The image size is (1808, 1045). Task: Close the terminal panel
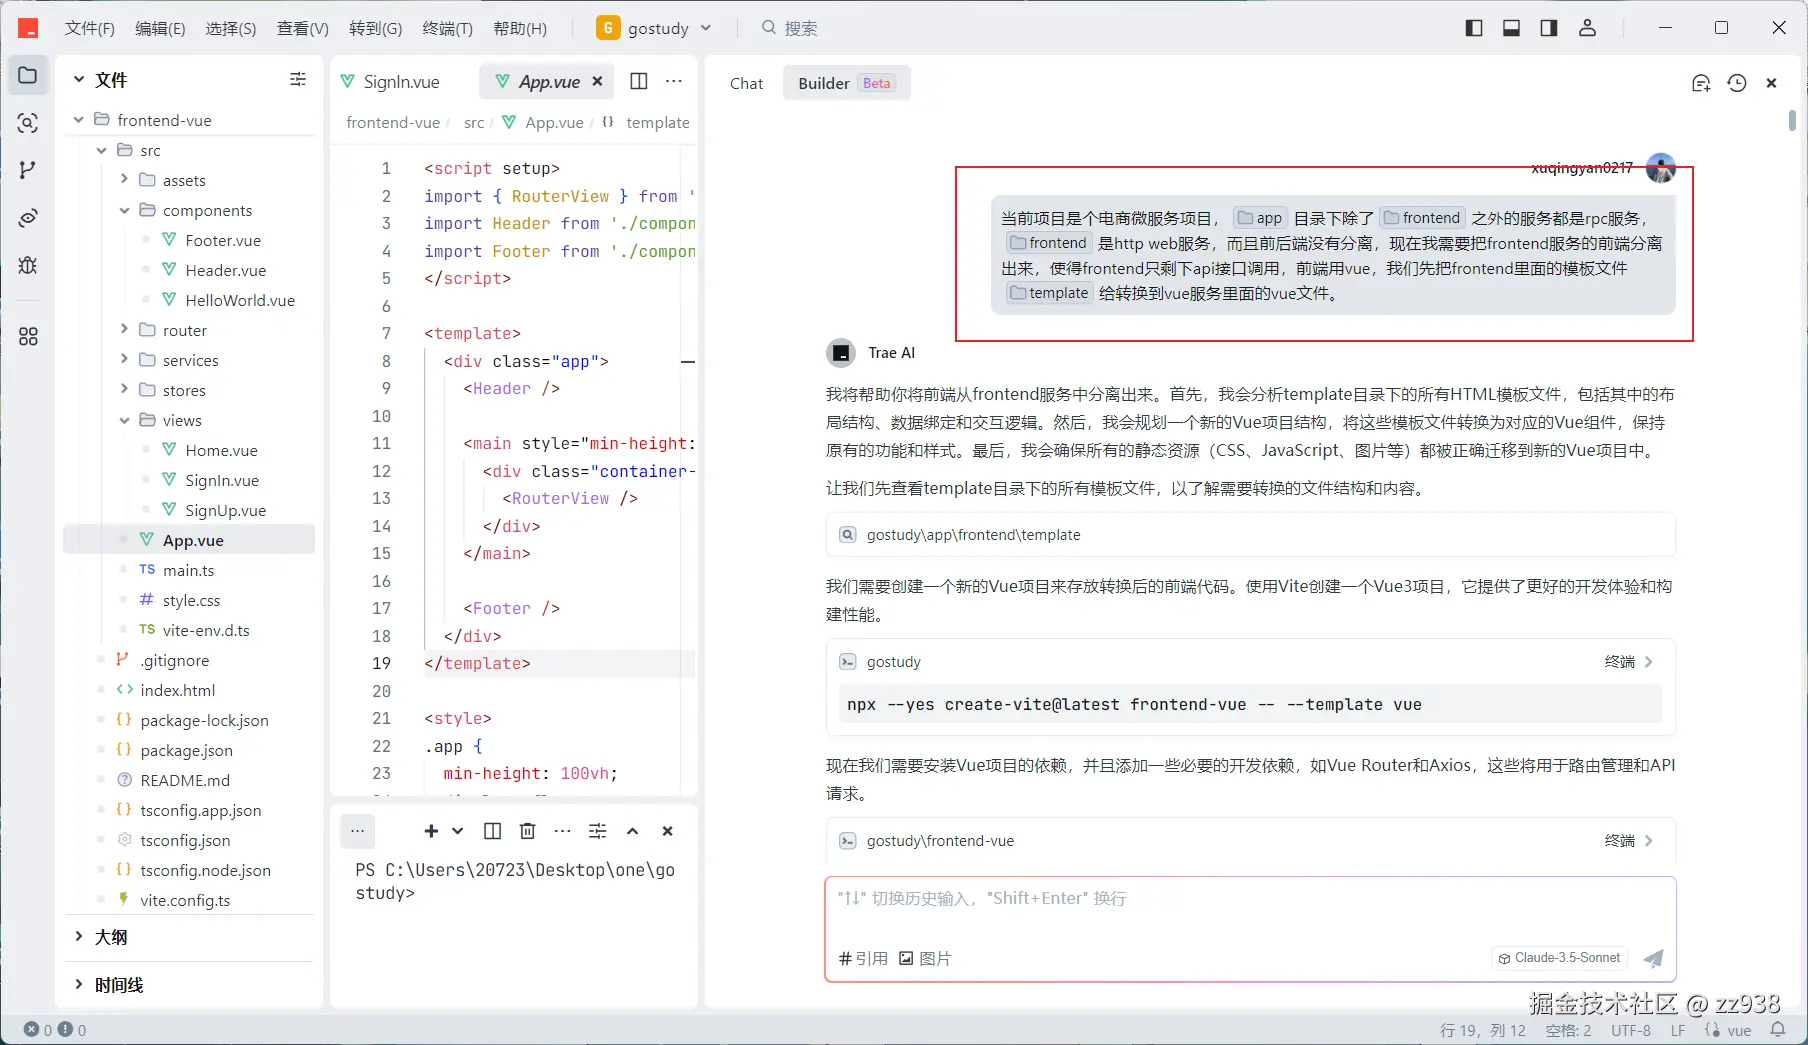668,831
